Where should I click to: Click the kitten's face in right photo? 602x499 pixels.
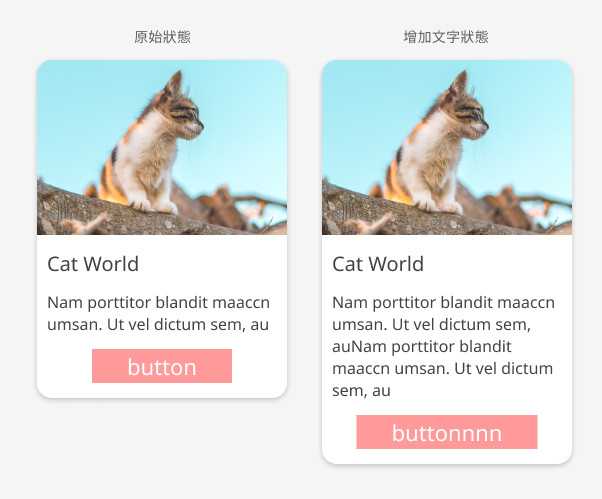click(473, 115)
